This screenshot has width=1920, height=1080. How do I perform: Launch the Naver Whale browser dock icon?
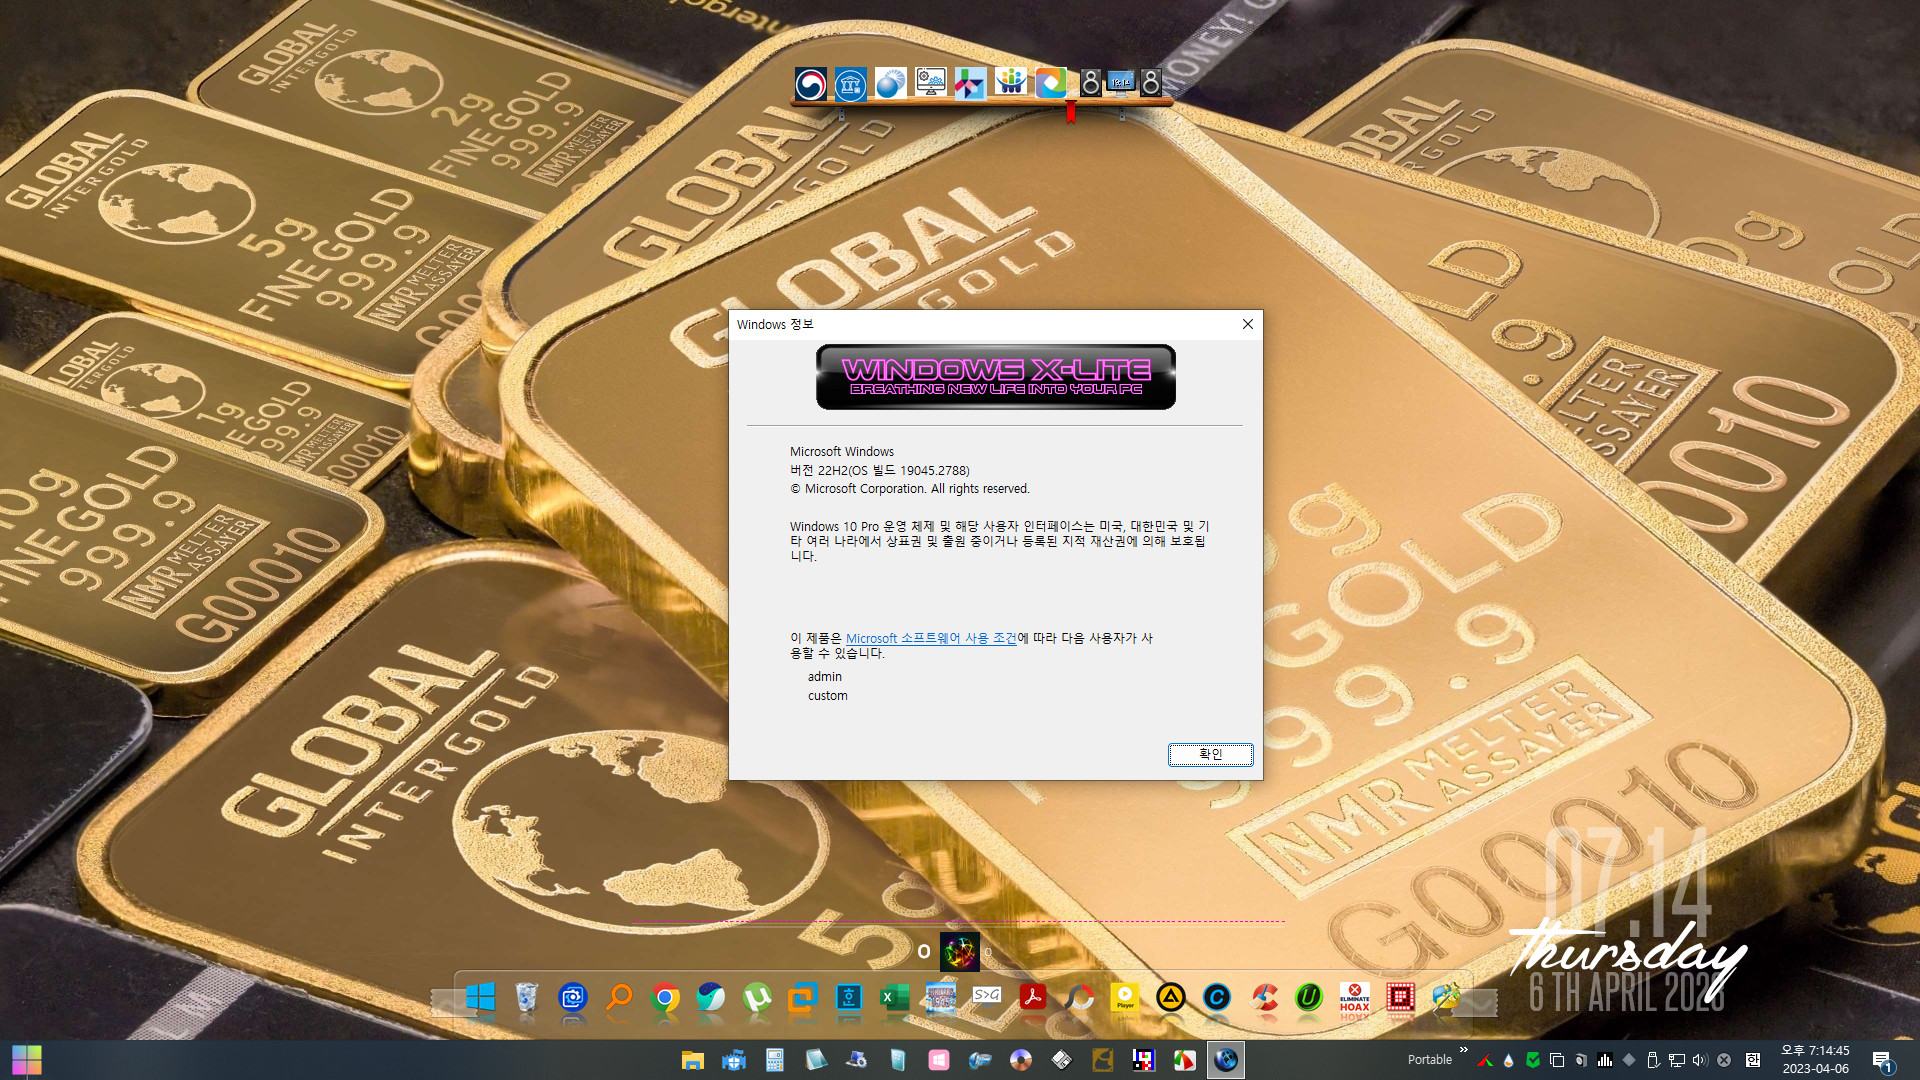711,997
